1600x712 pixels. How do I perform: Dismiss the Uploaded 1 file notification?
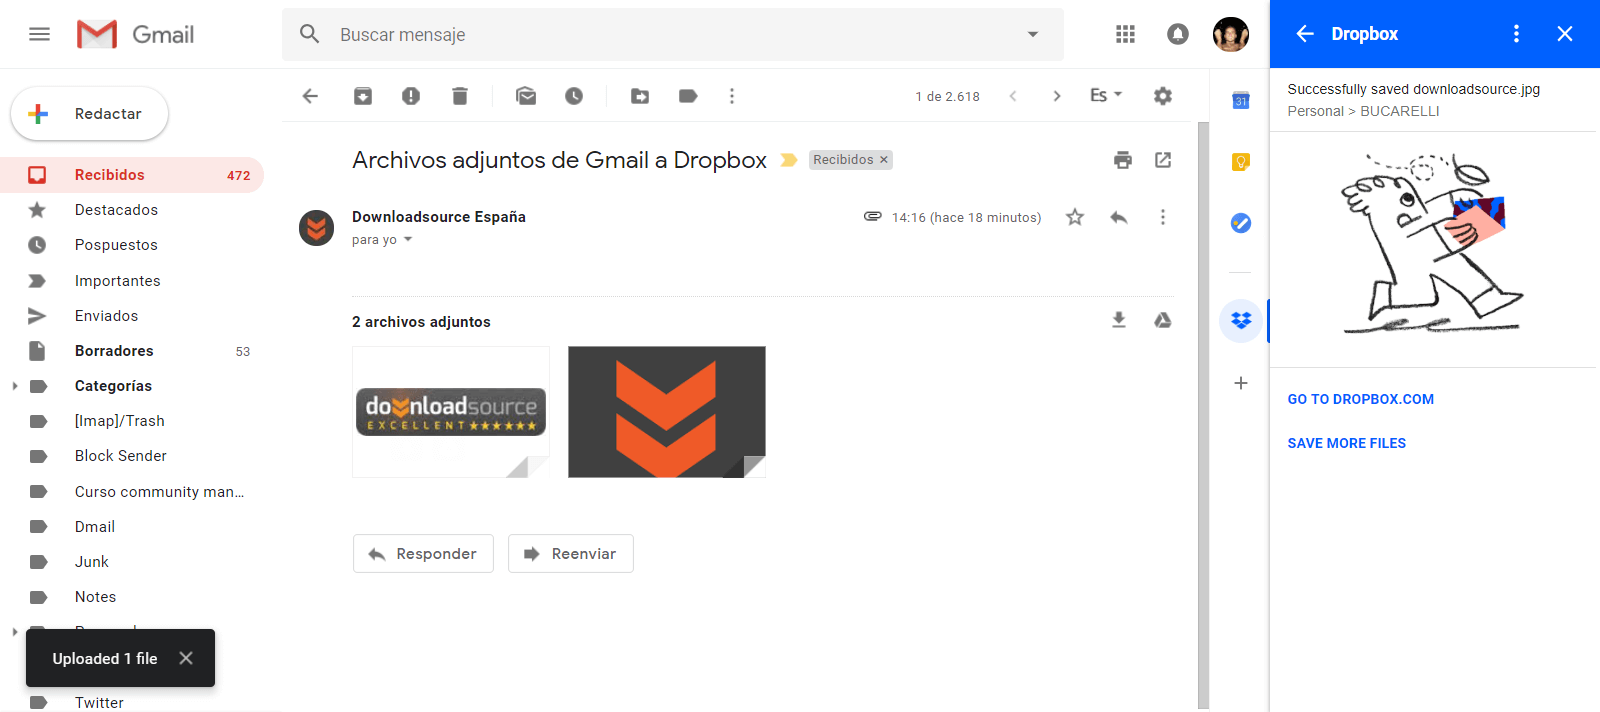pos(186,658)
